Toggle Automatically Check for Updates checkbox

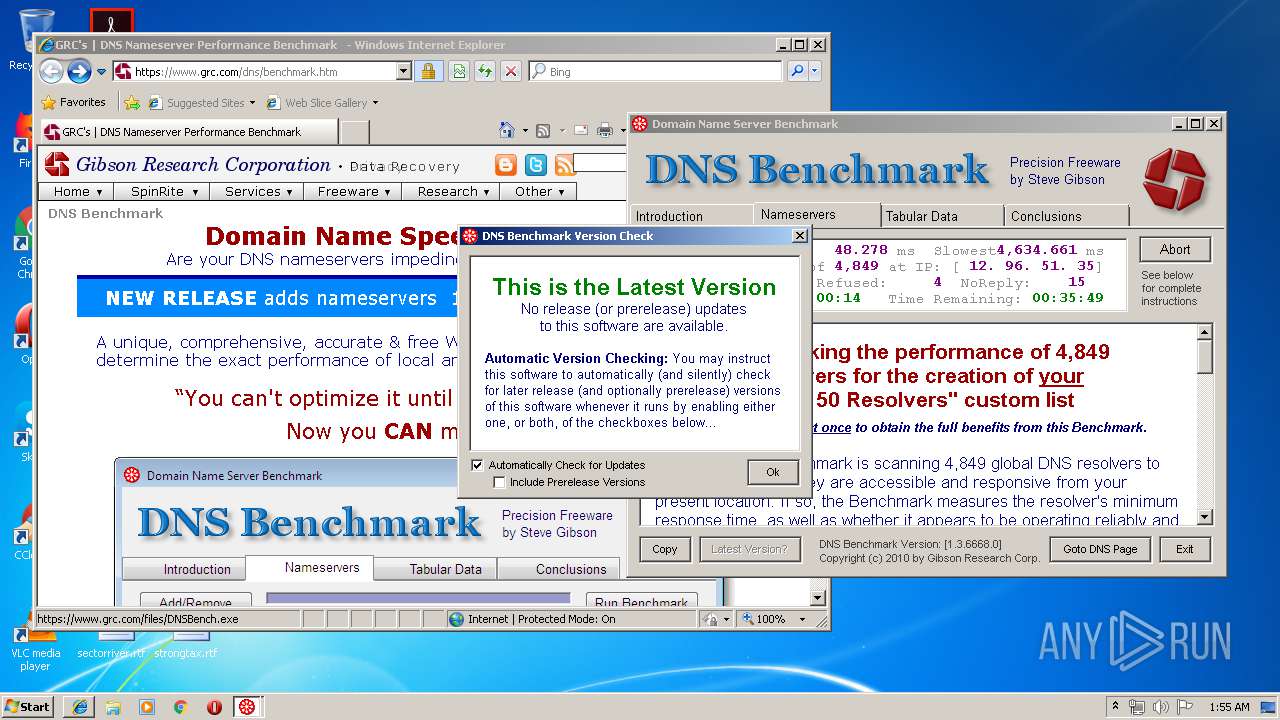tap(477, 465)
